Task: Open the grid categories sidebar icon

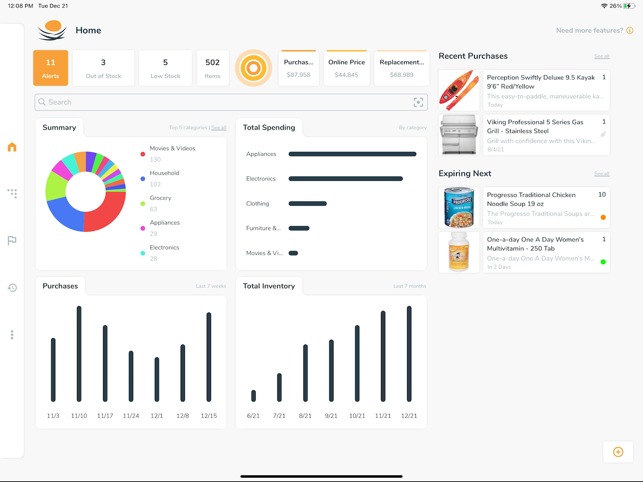Action: click(12, 193)
